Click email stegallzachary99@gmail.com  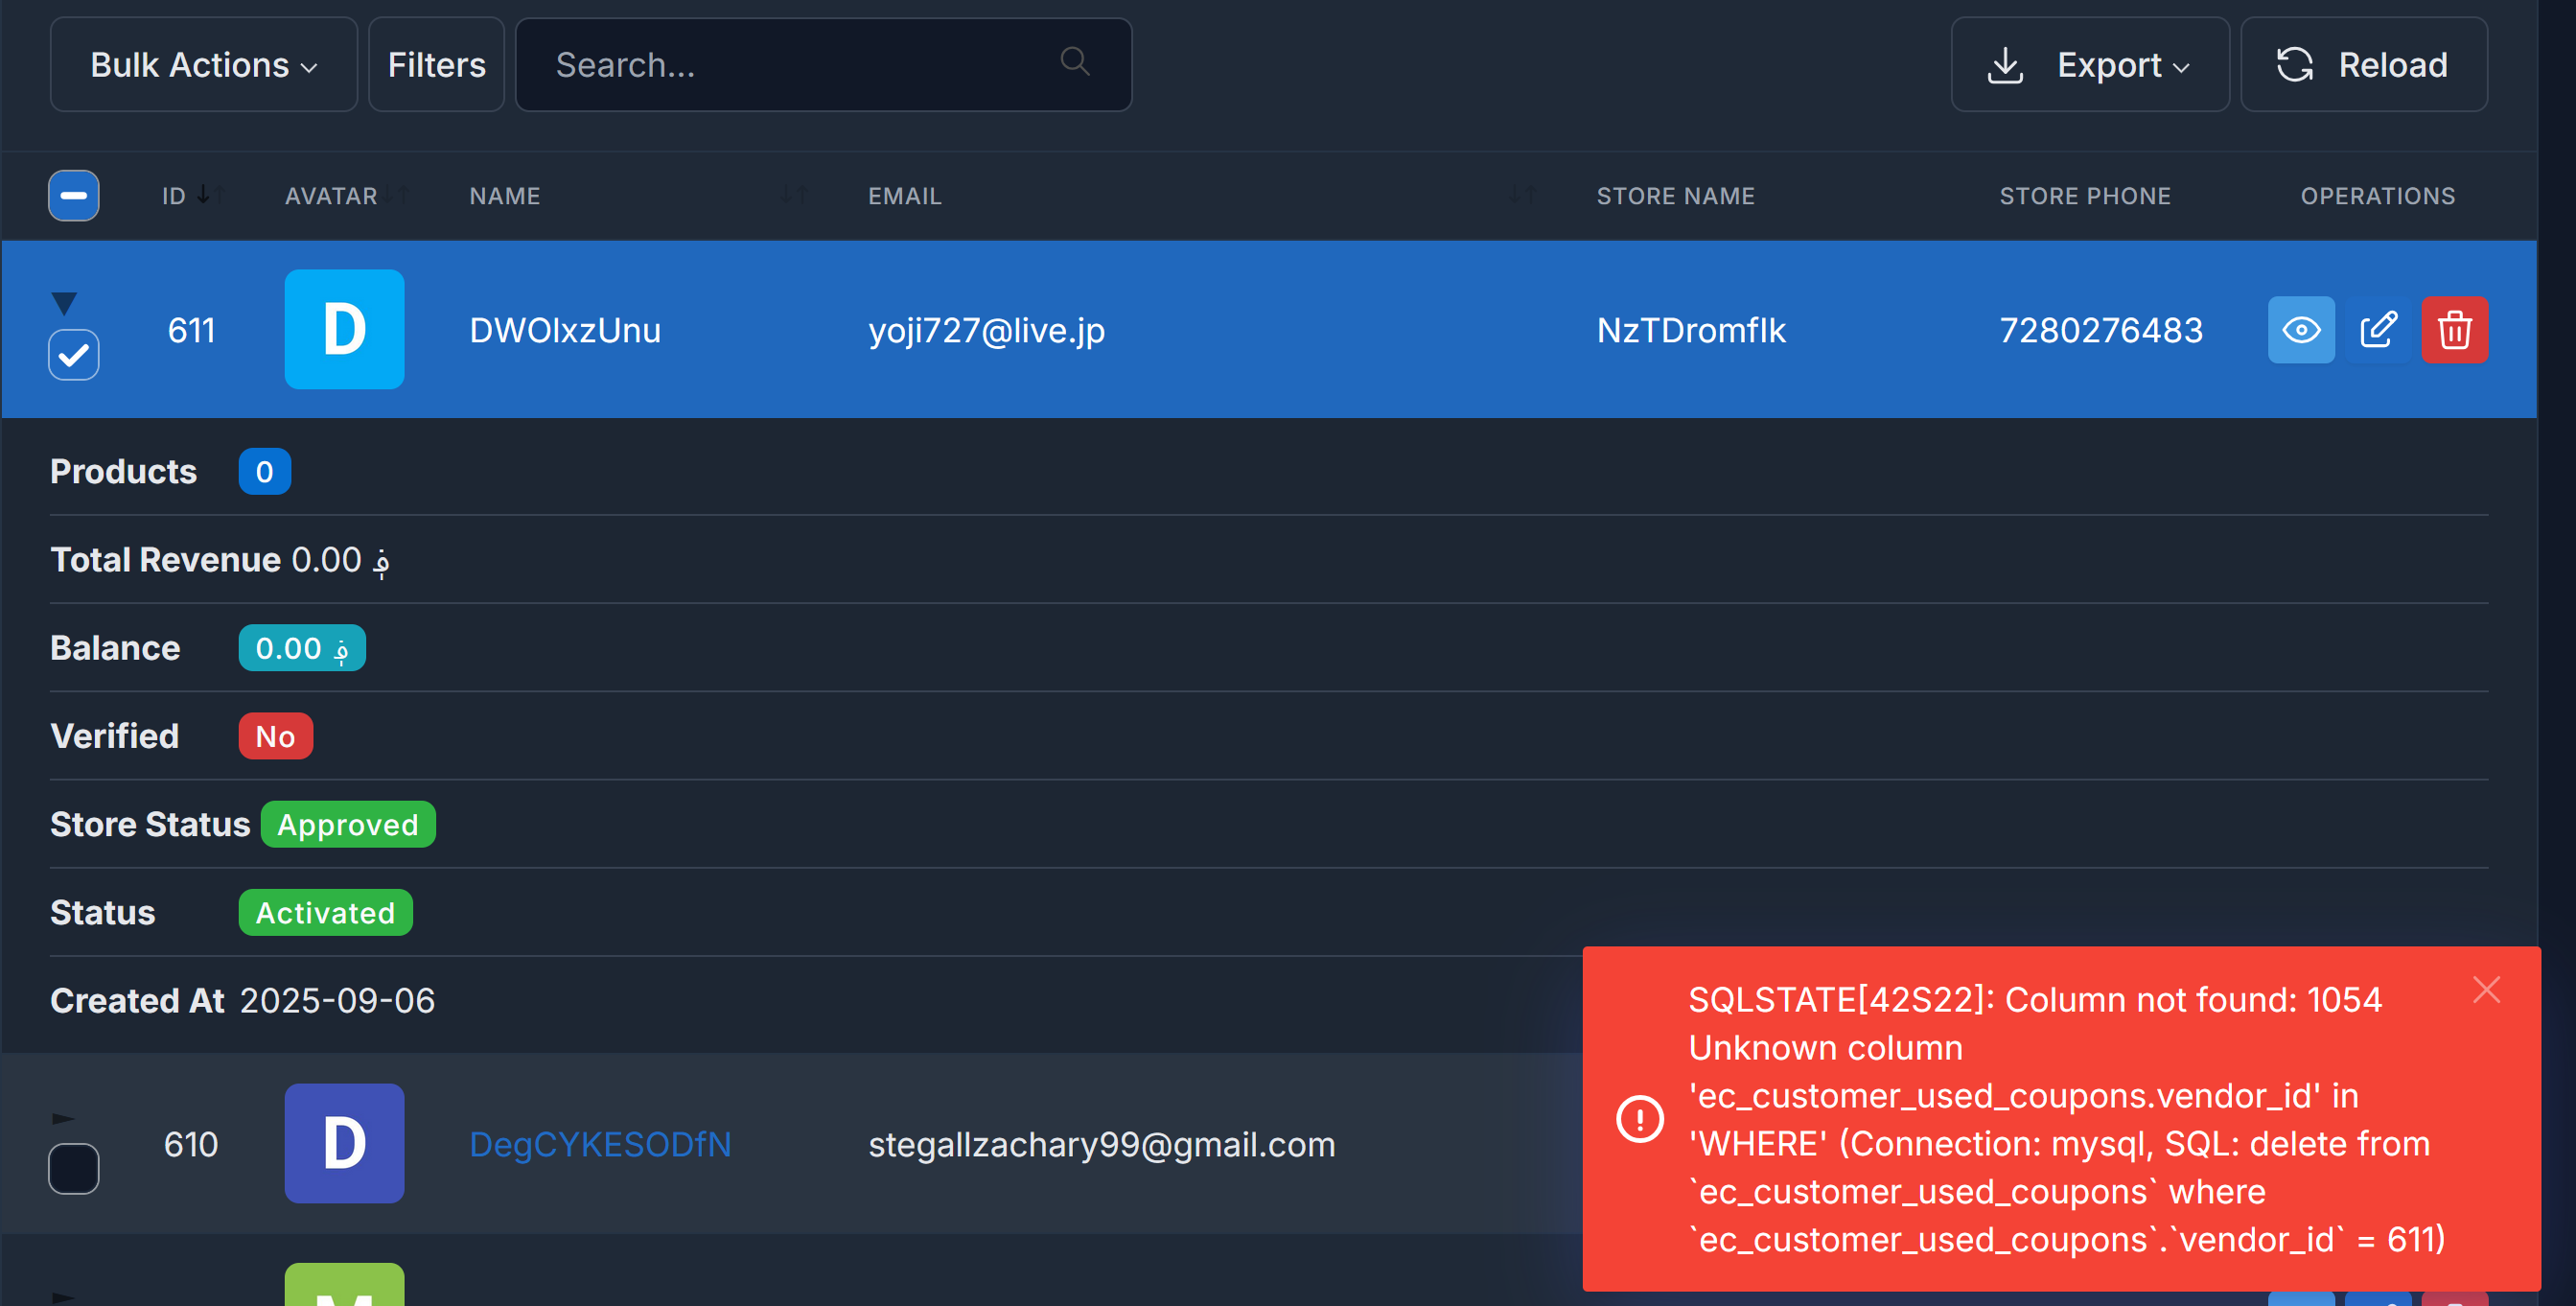[1101, 1144]
